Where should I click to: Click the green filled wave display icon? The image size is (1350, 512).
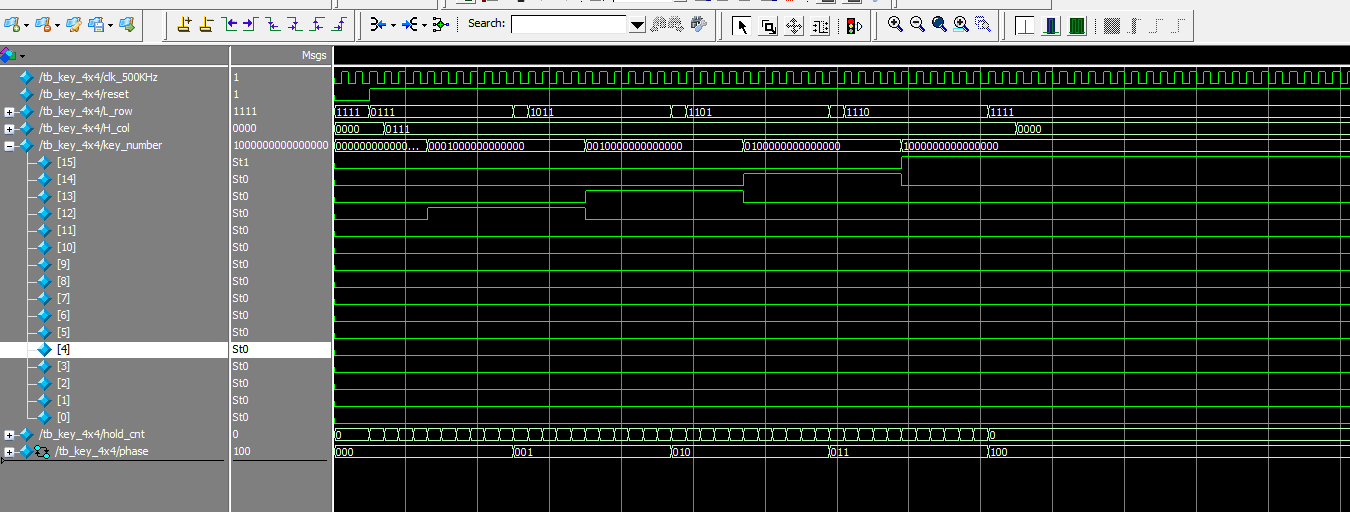[x=1077, y=26]
